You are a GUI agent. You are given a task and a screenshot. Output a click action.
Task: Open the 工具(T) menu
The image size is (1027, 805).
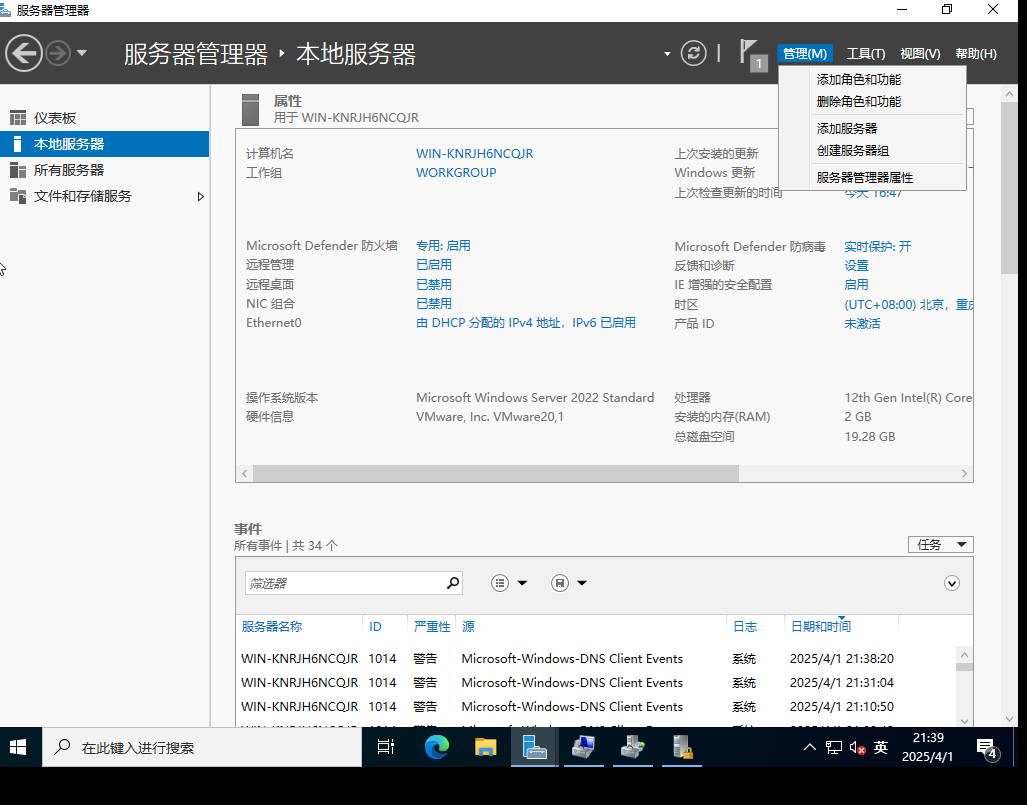[x=865, y=54]
